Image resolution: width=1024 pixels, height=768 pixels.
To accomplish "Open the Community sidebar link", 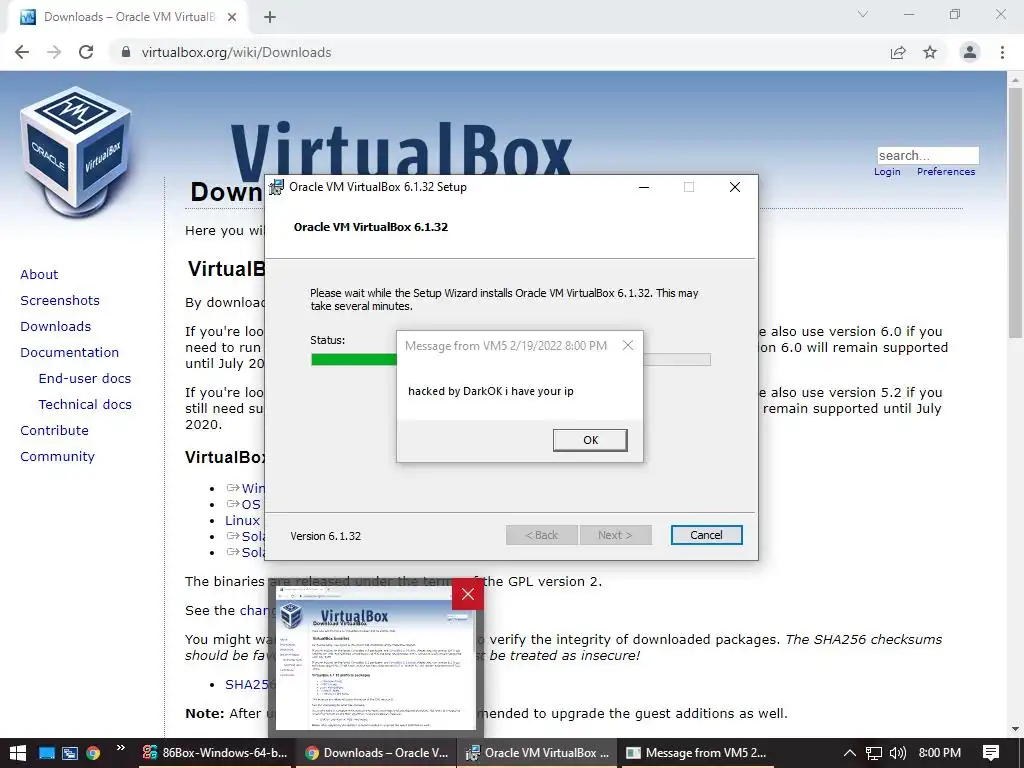I will [57, 457].
